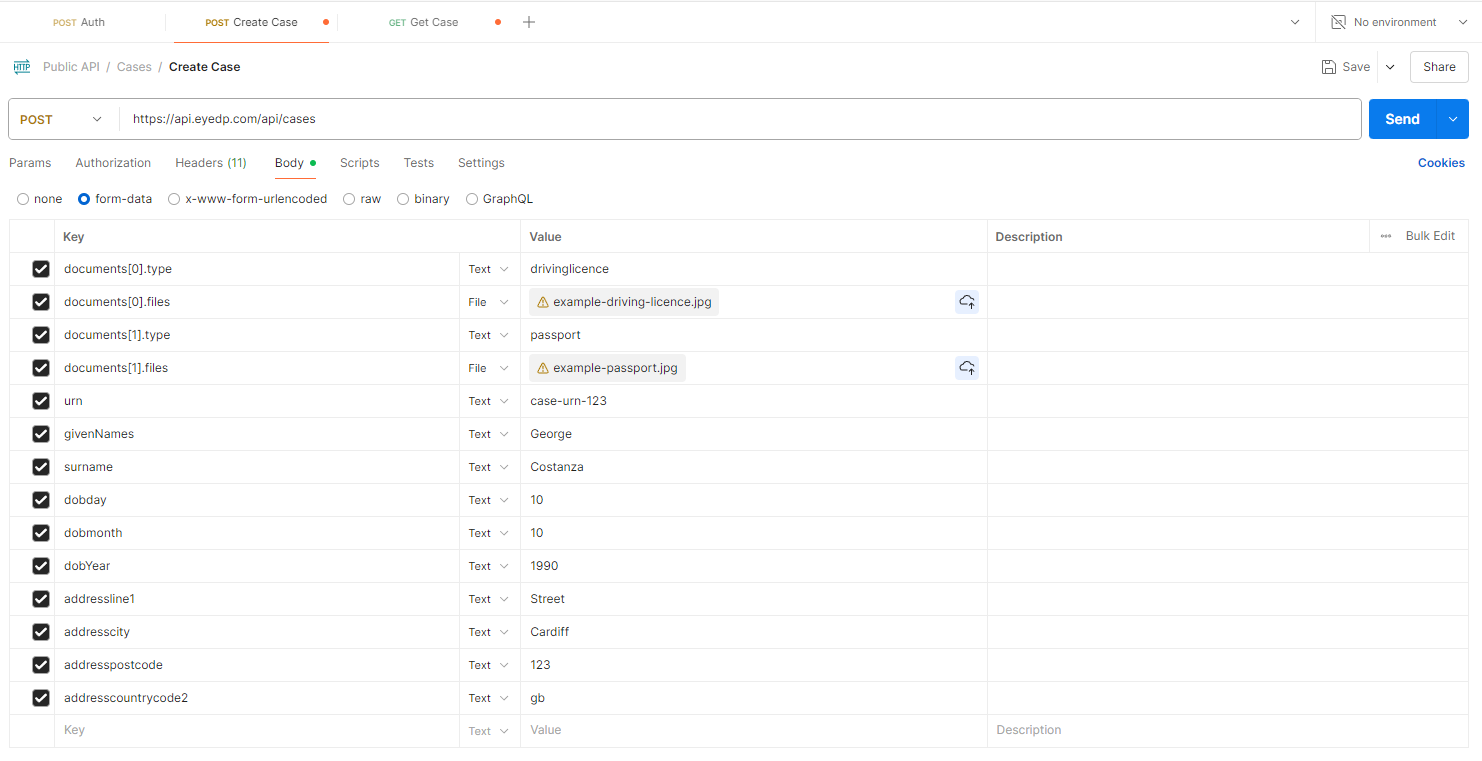Select the raw body type radio button
Screen dimensions: 1482x761
pyautogui.click(x=348, y=198)
